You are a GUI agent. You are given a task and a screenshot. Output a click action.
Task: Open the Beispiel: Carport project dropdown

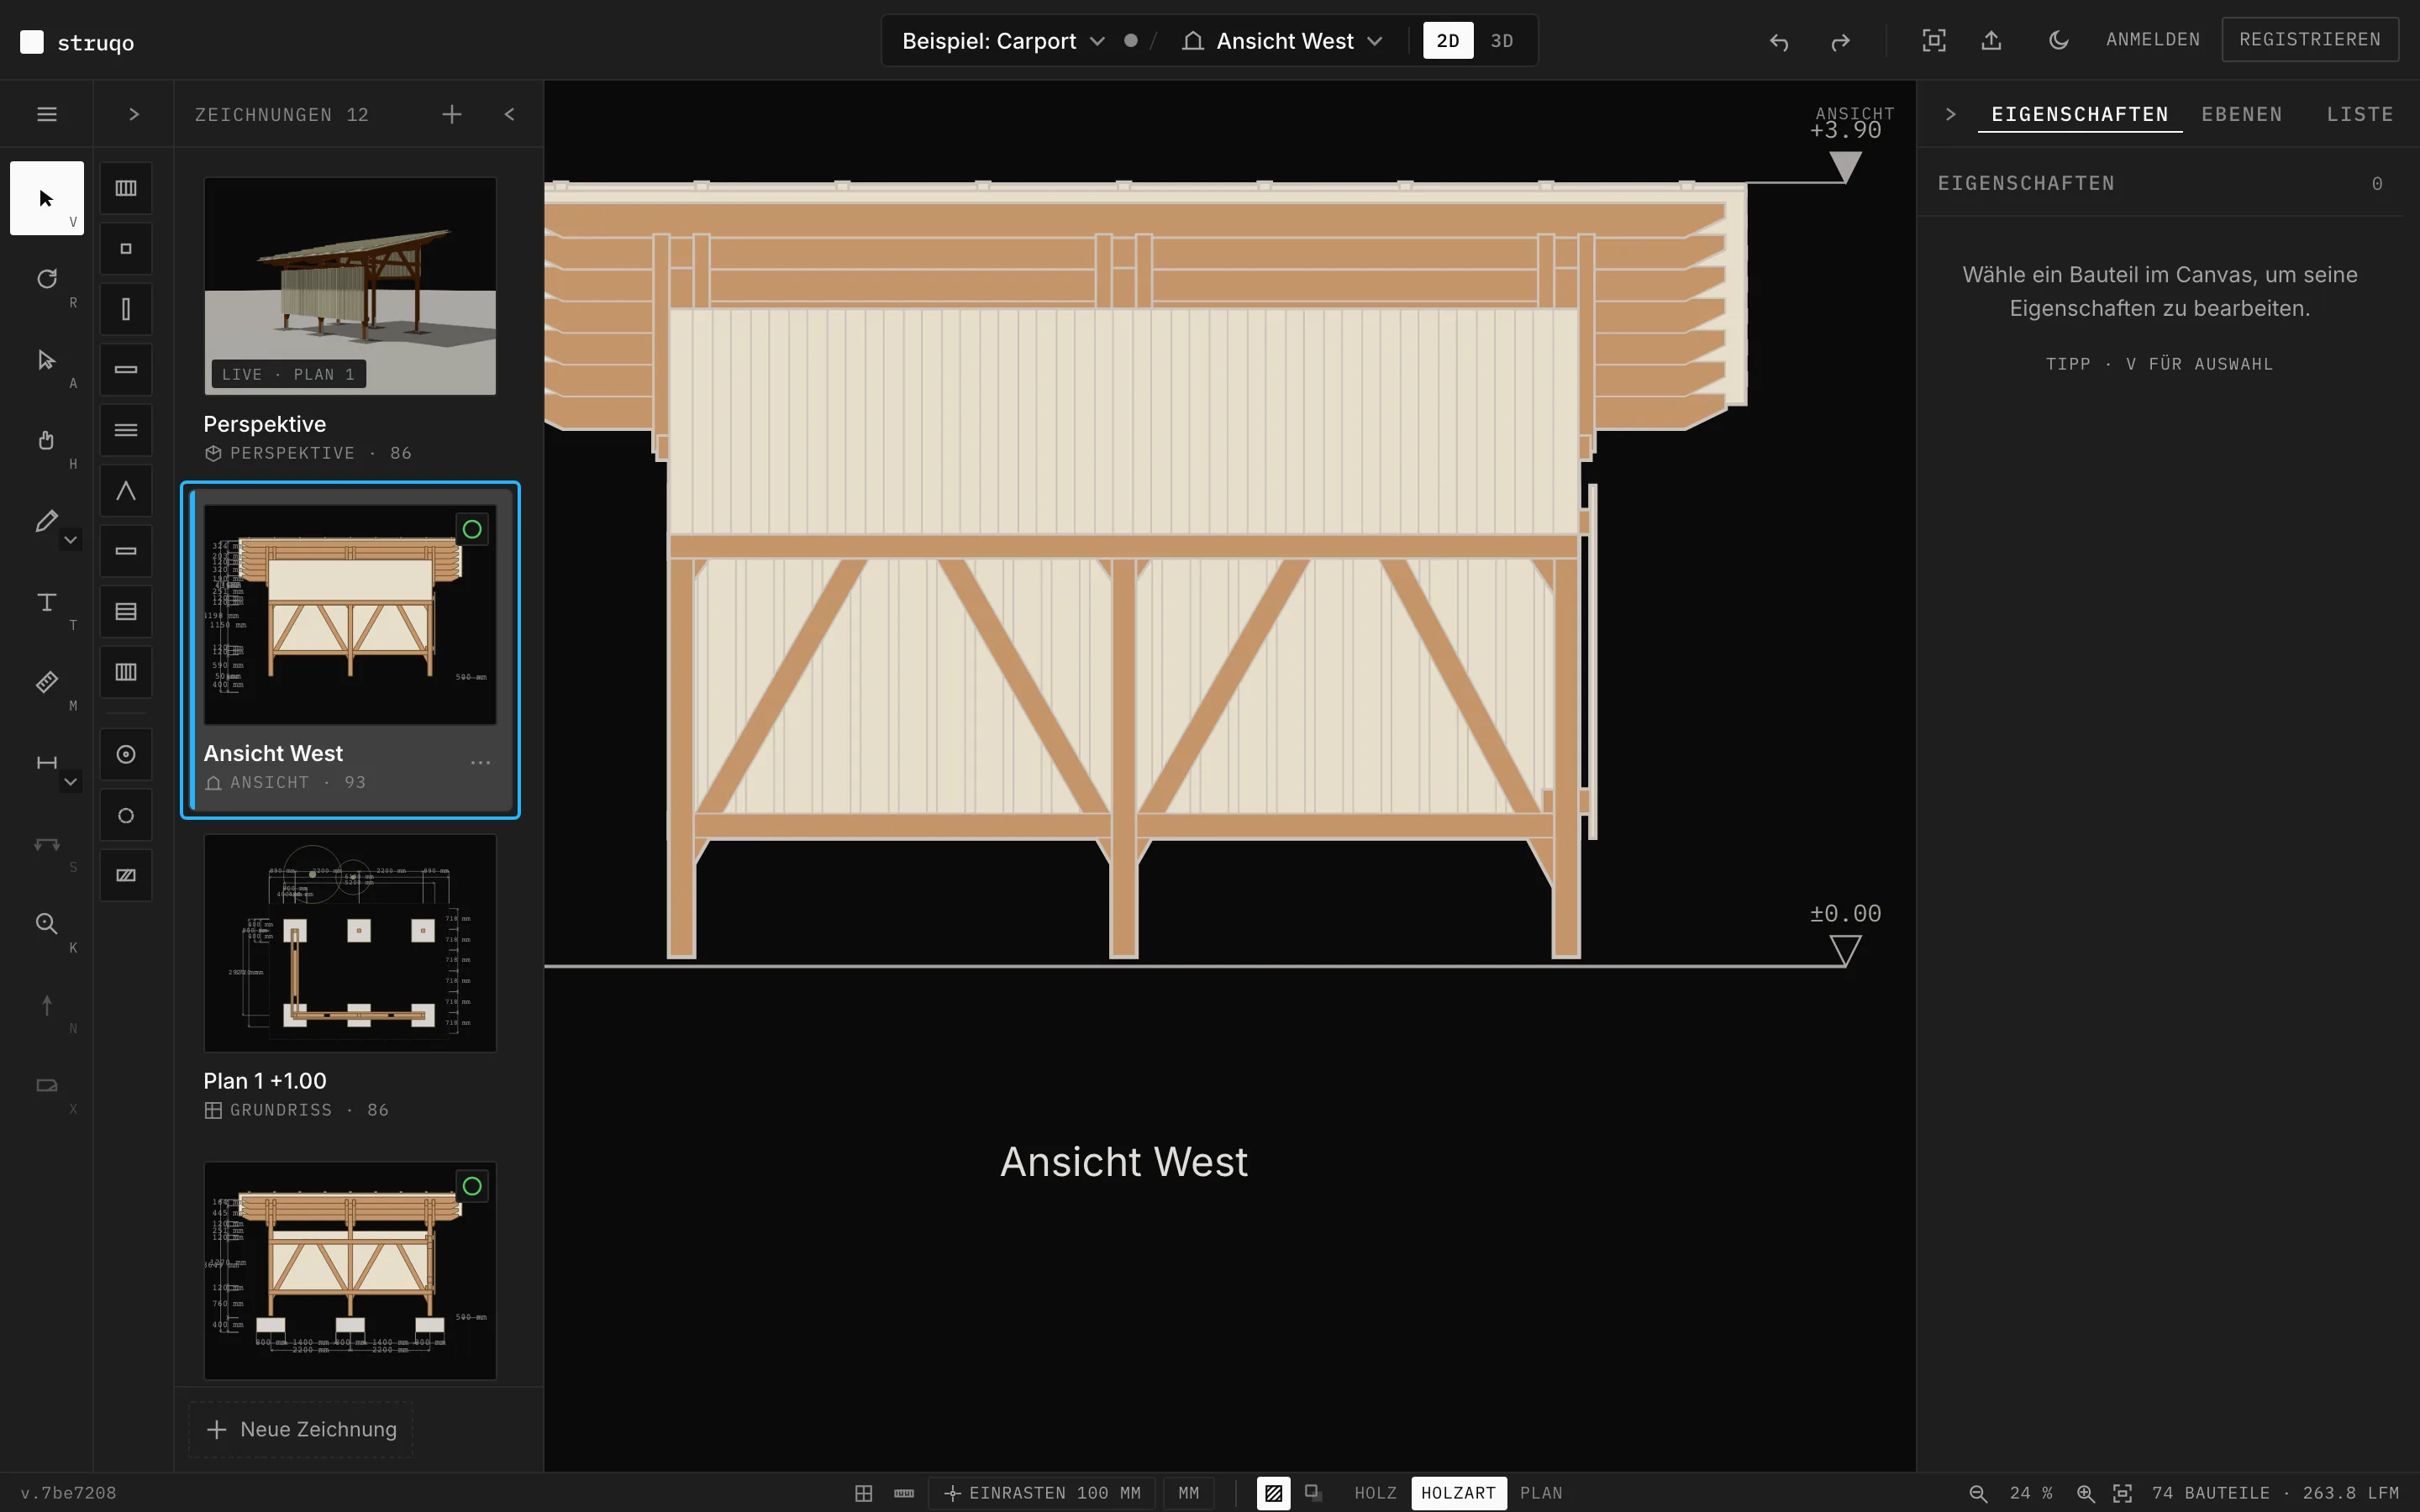(1004, 41)
